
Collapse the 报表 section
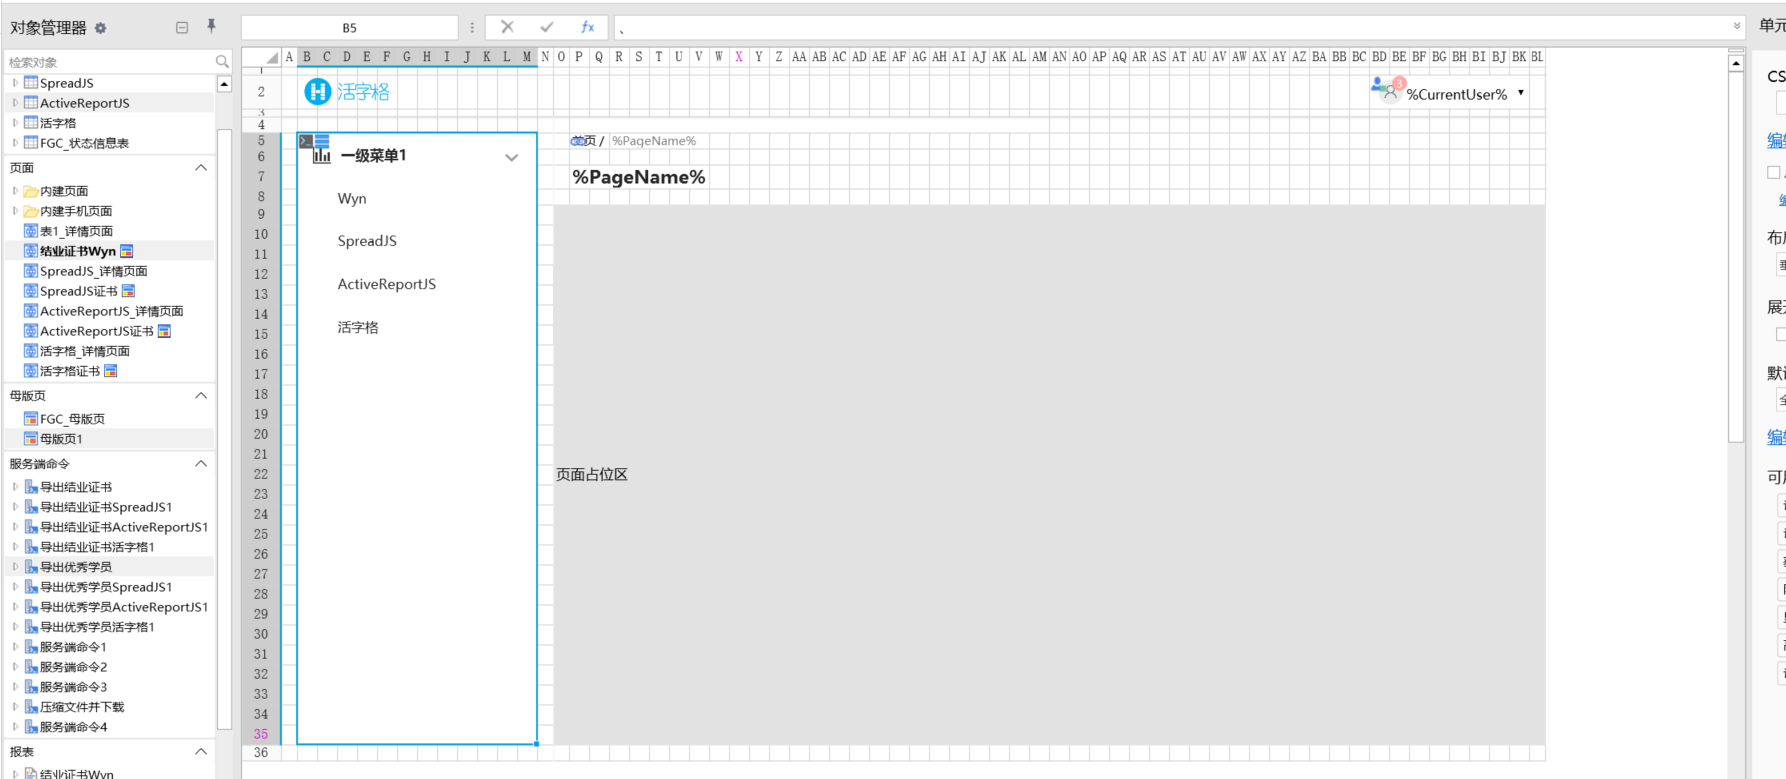click(x=201, y=752)
